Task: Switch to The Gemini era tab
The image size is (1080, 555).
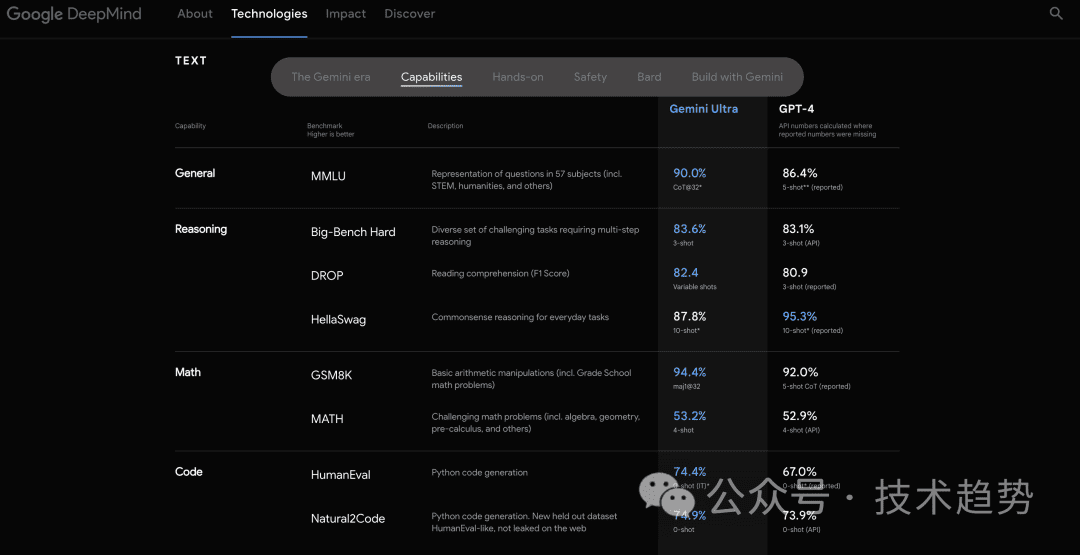Action: 331,76
